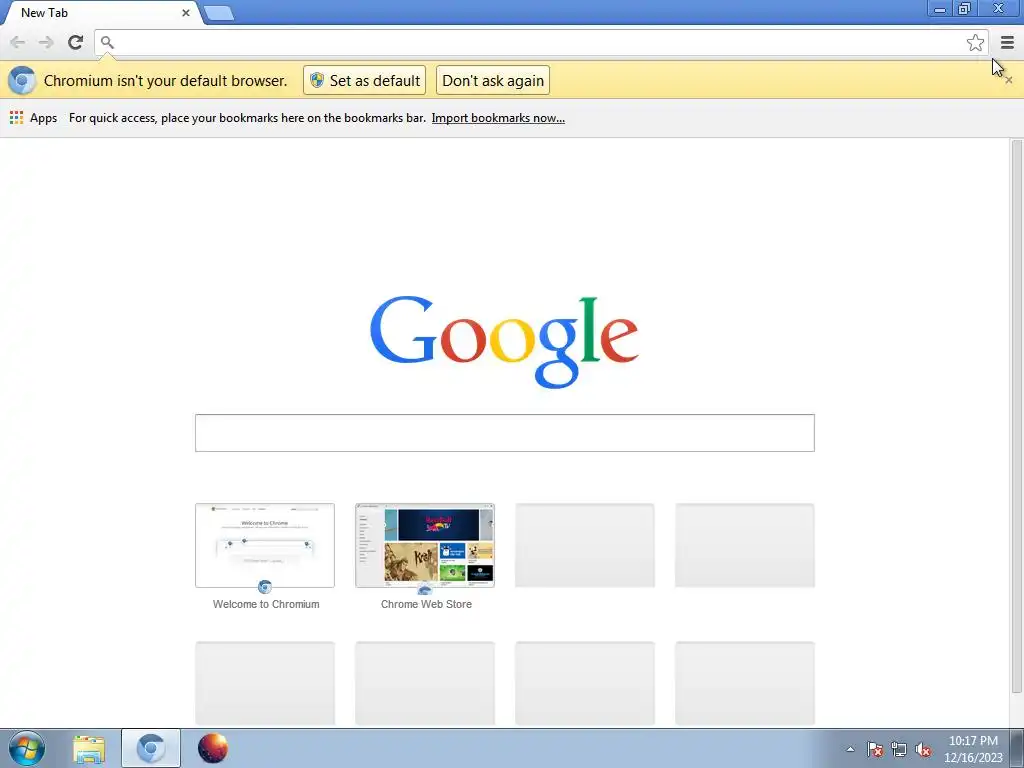Go forward with the forward arrow

coord(46,42)
